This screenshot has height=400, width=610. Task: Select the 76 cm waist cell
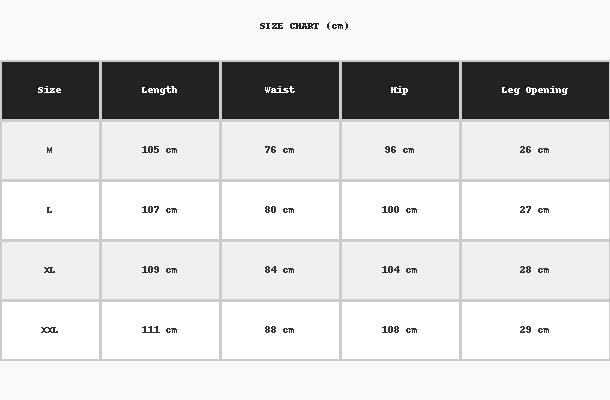pos(280,150)
